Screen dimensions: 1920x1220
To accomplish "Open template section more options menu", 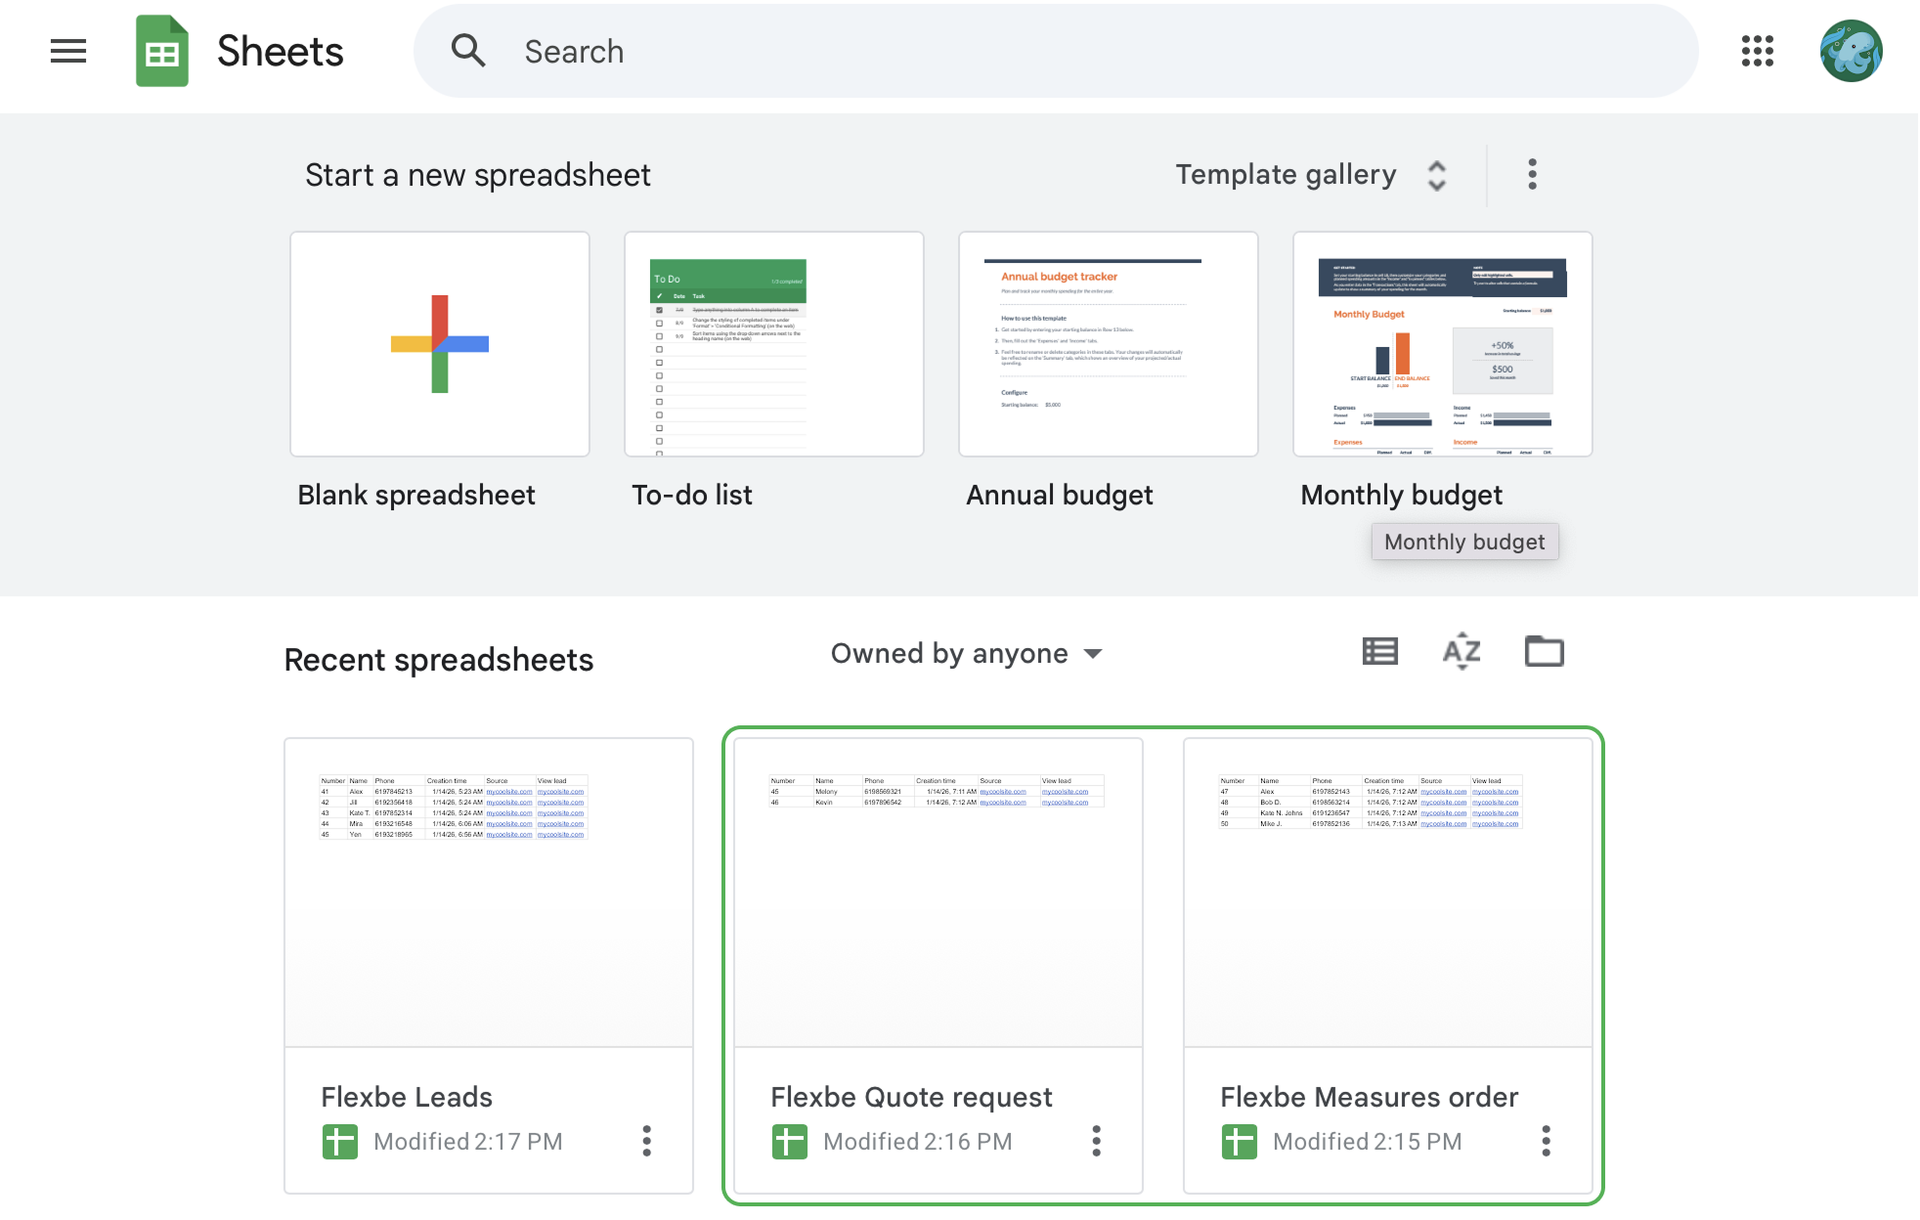I will coord(1532,175).
